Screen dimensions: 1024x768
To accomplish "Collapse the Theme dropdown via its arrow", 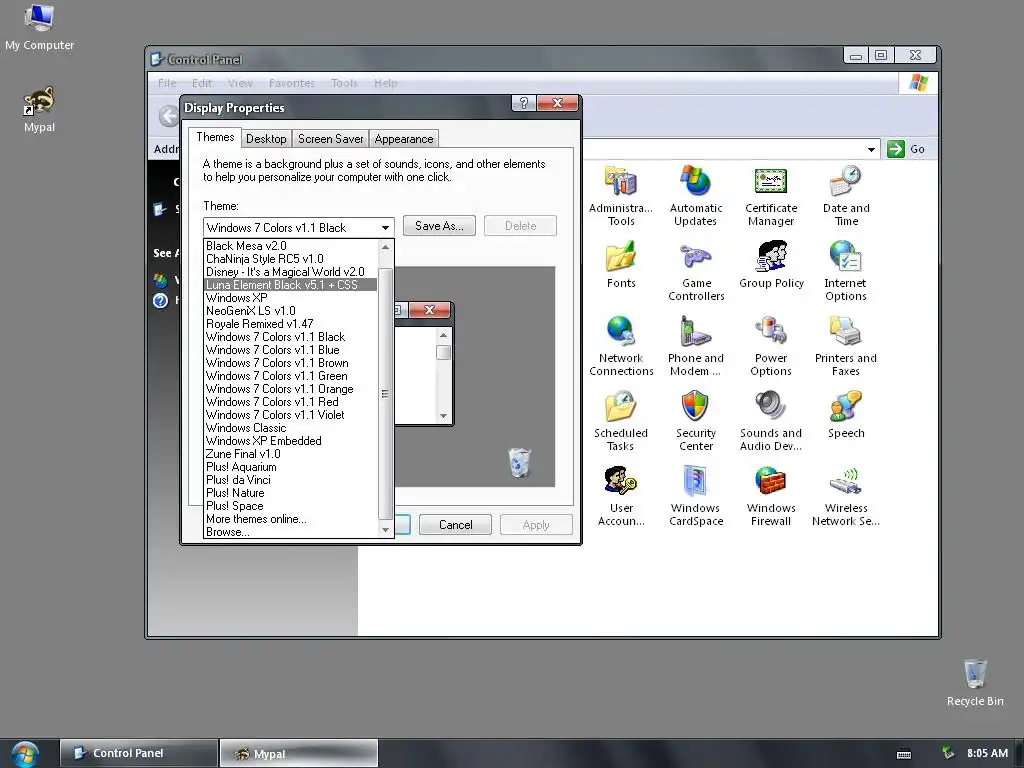I will (x=385, y=228).
